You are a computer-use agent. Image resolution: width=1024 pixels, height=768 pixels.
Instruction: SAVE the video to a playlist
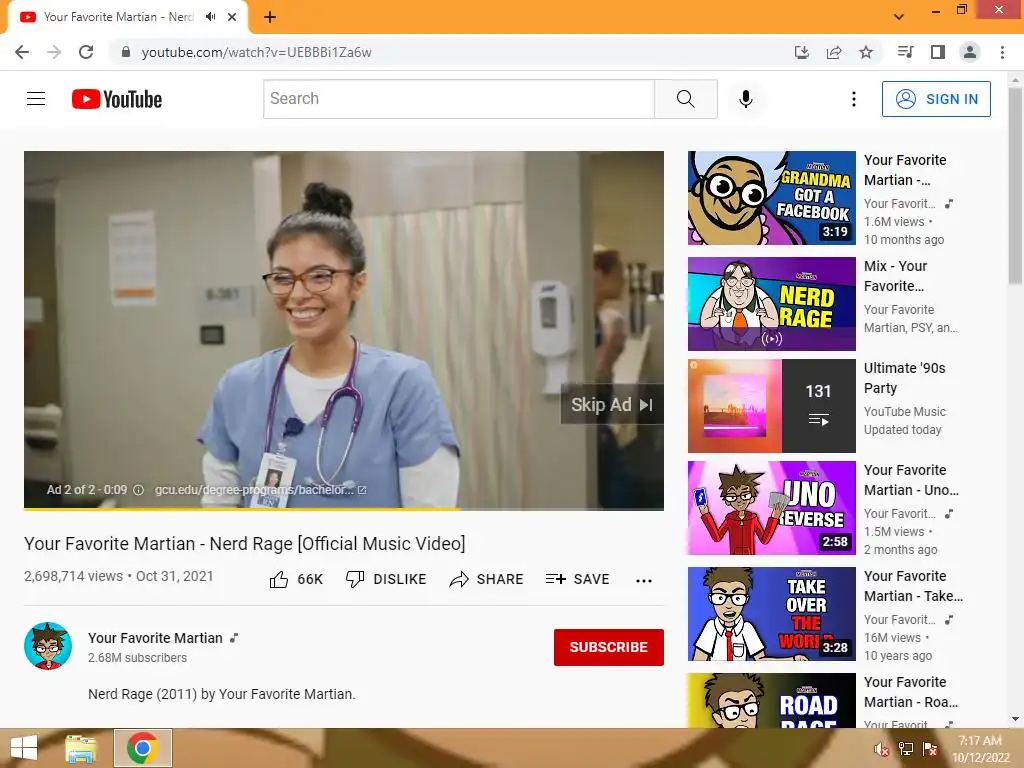[x=577, y=579]
